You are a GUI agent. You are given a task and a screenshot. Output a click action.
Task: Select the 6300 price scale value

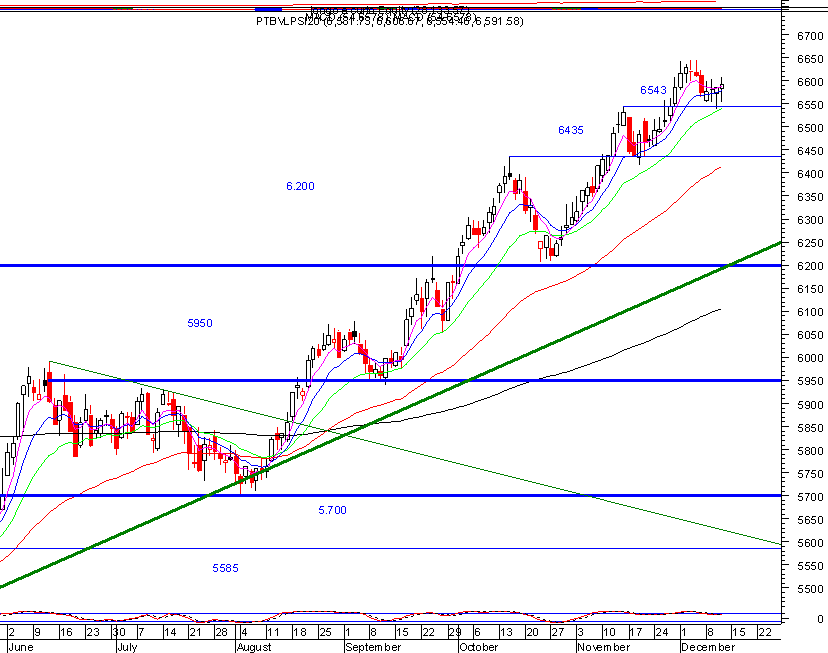point(810,220)
